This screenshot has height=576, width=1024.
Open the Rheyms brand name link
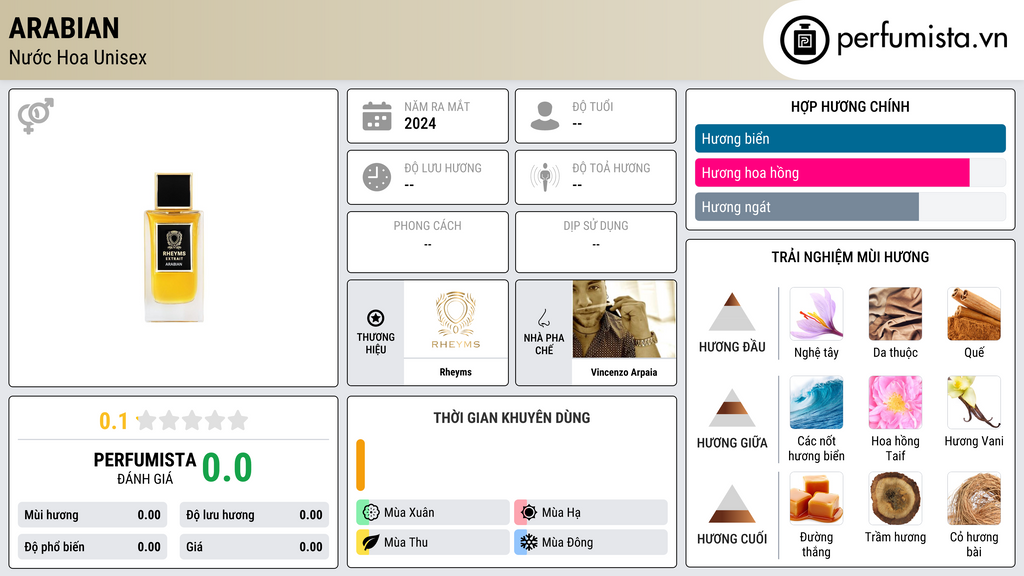point(455,372)
